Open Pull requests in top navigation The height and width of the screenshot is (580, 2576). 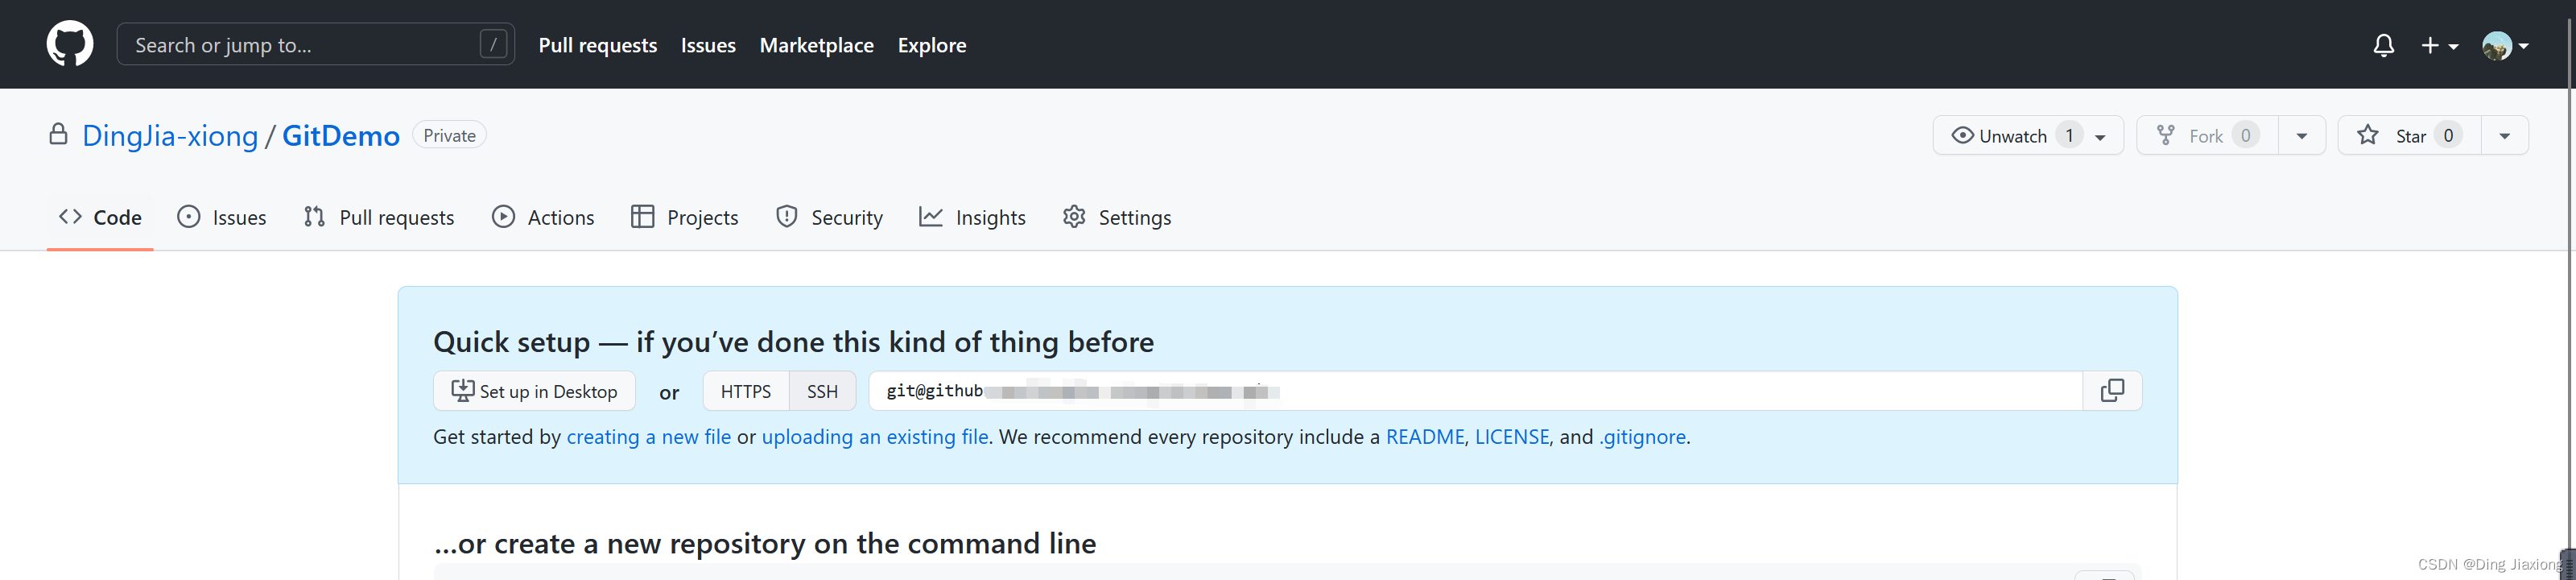598,45
